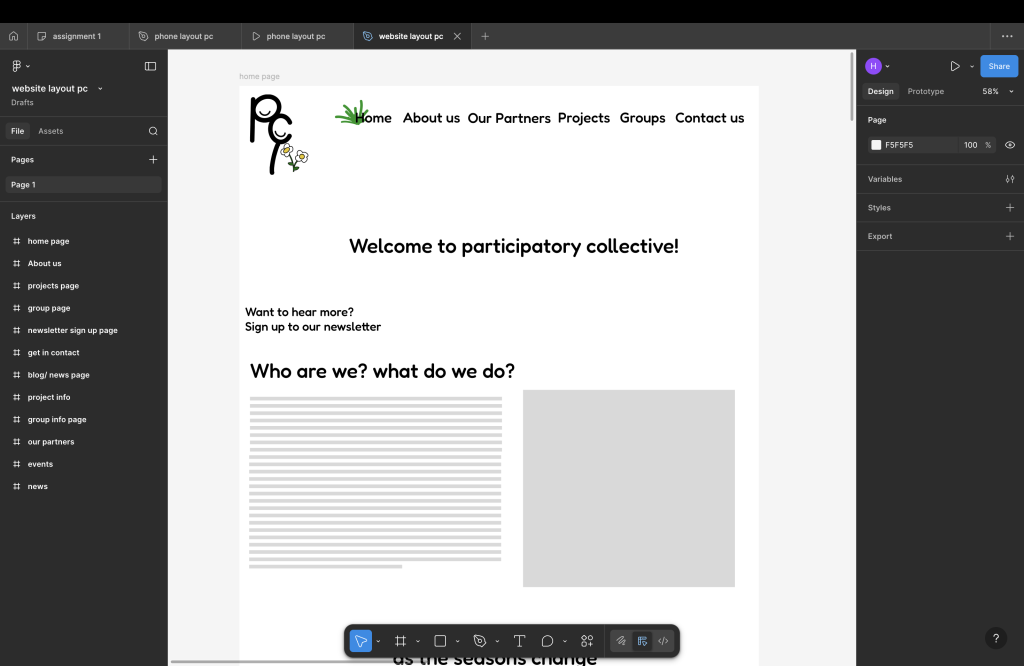Add a new page with the plus icon
This screenshot has height=666, width=1024.
coord(153,159)
